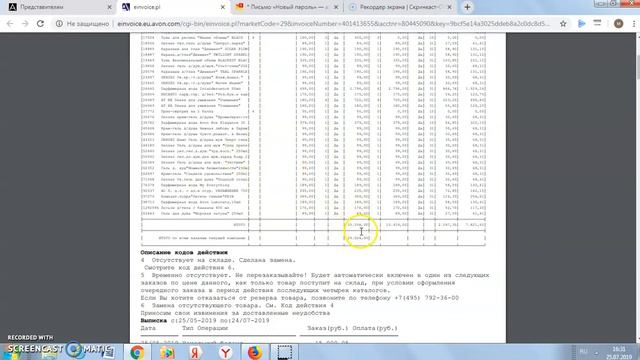Click the 'Тип Операции' column header
The image size is (640, 360).
[205, 328]
